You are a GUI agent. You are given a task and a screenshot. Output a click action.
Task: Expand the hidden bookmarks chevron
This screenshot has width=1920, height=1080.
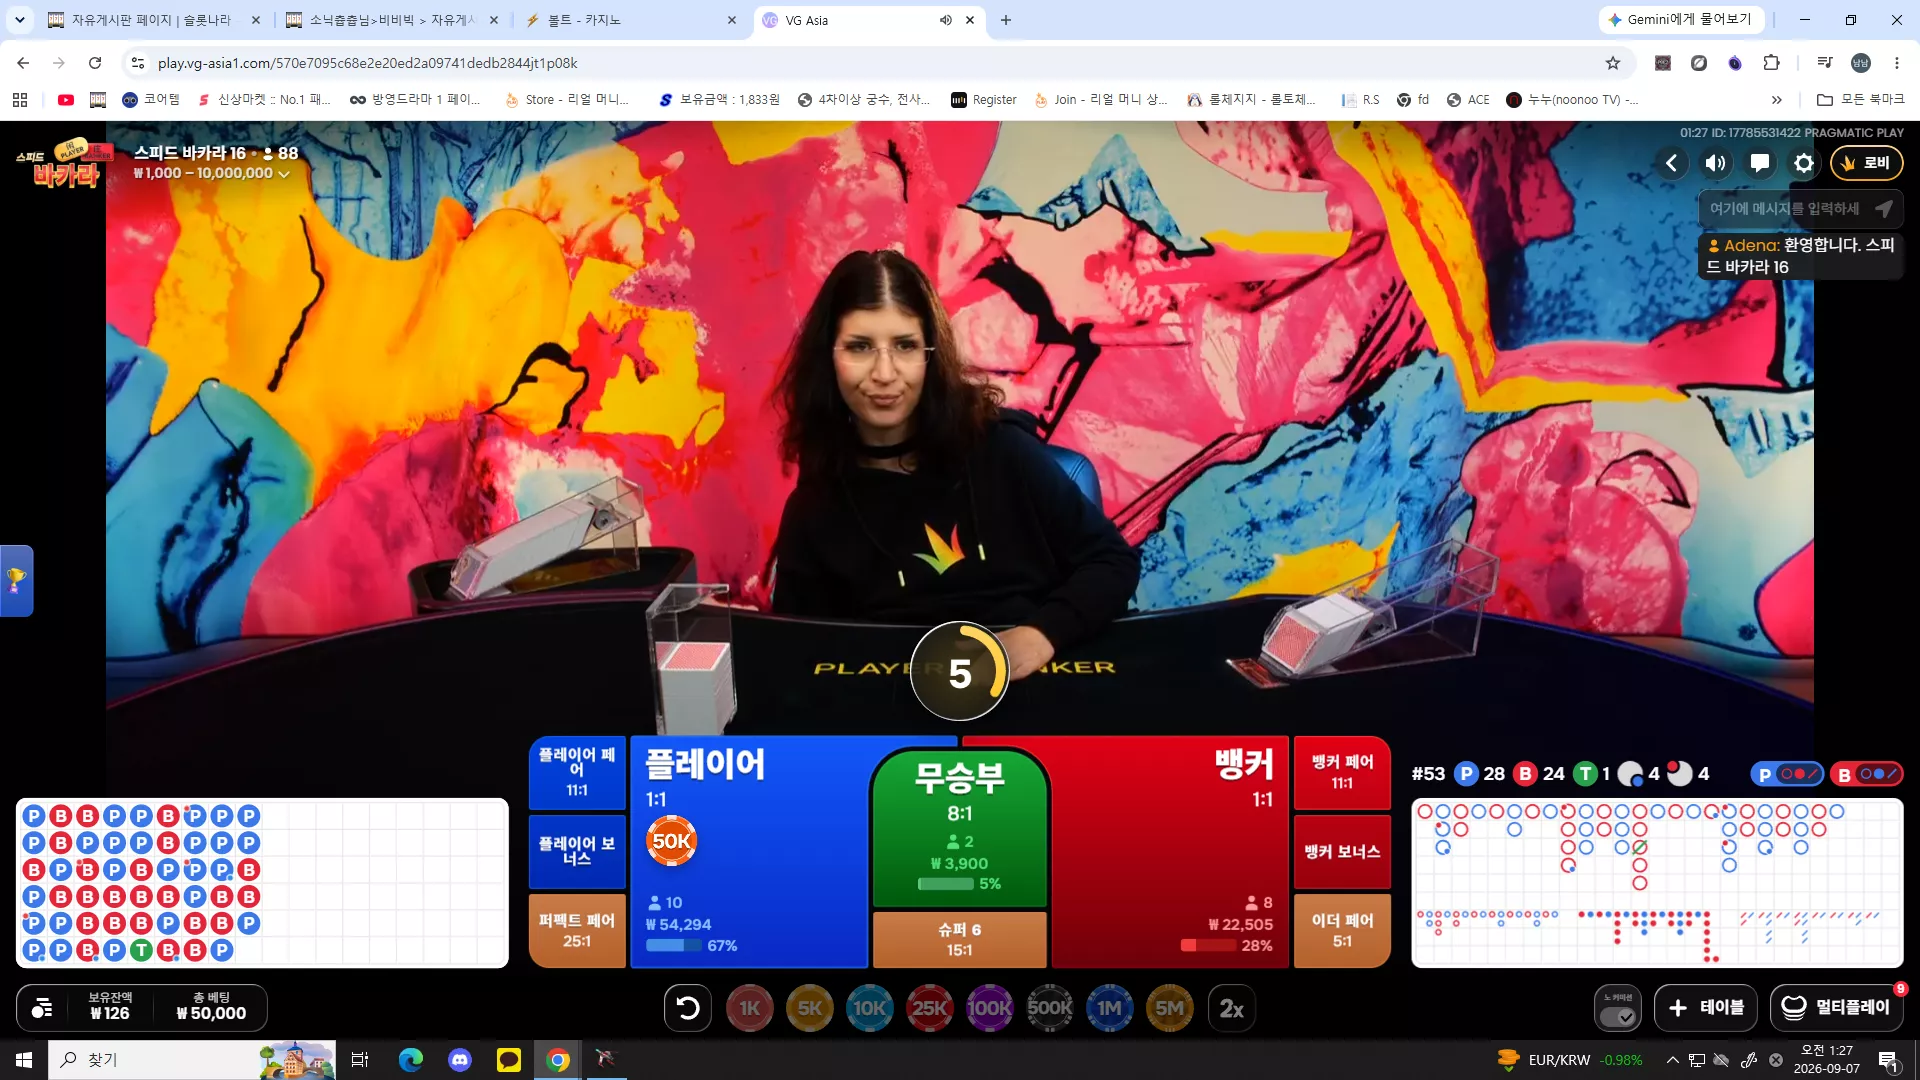pos(1776,100)
